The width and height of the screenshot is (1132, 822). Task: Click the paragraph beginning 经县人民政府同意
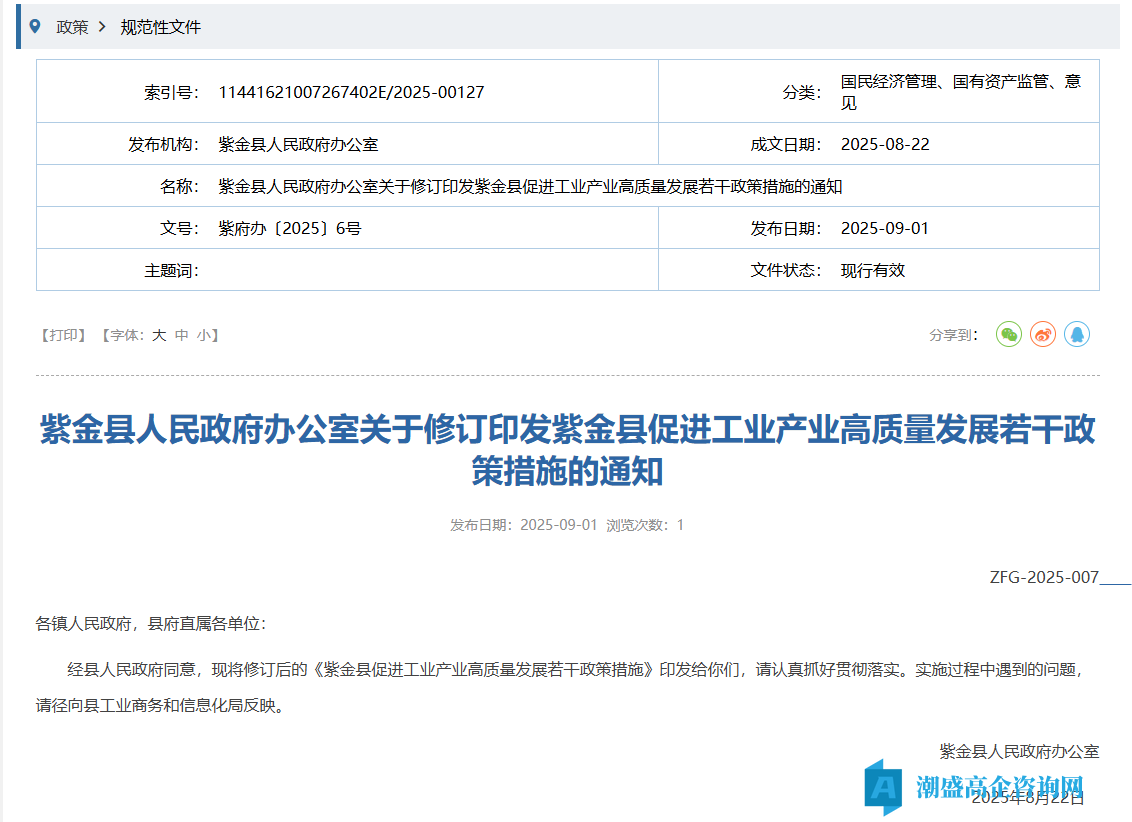(x=560, y=688)
